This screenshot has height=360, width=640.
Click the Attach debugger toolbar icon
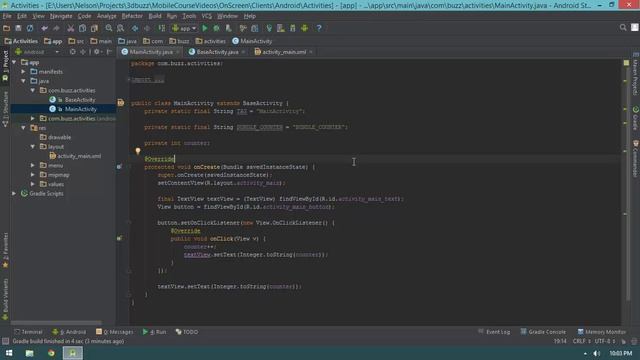point(229,28)
